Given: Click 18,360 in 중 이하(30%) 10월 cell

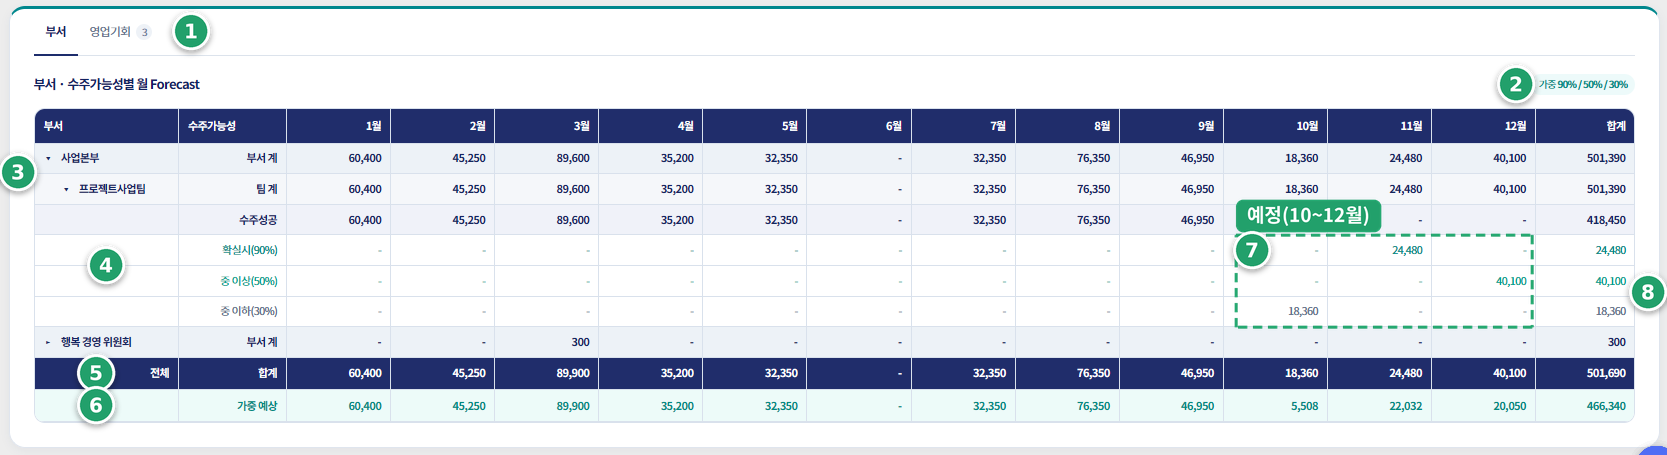Looking at the screenshot, I should click(1303, 311).
